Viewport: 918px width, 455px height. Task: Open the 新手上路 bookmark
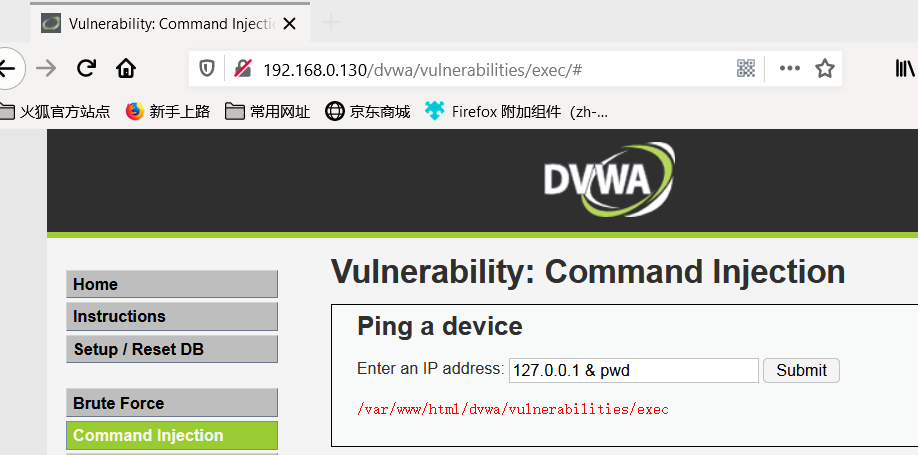tap(168, 111)
